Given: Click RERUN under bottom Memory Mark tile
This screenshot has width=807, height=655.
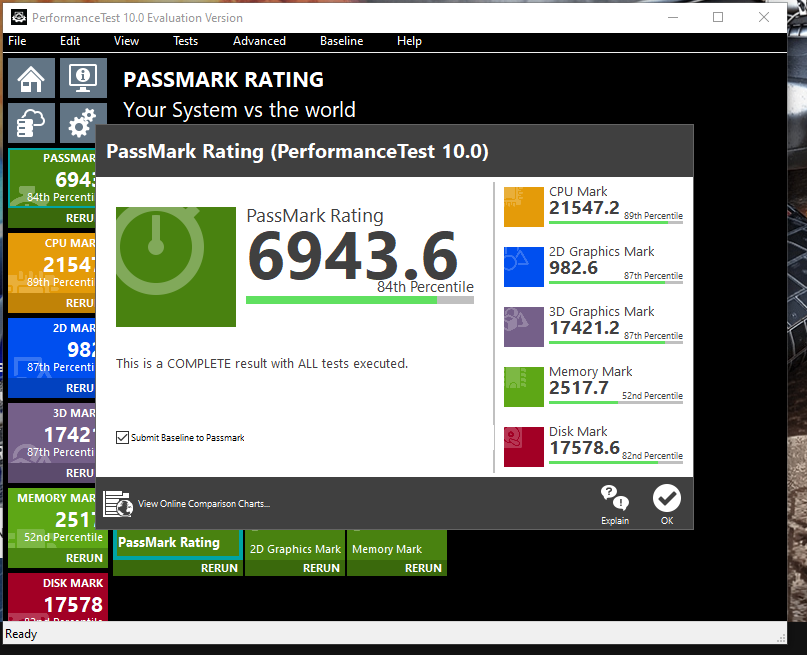Looking at the screenshot, I should pos(423,568).
